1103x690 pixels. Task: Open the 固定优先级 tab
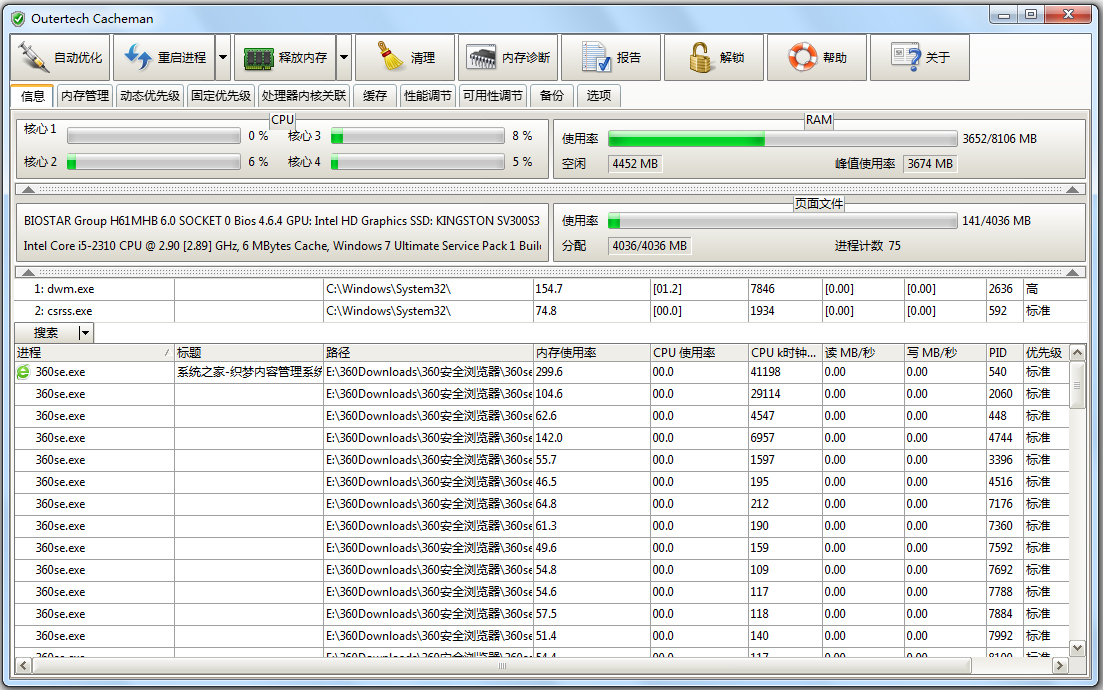coord(221,96)
